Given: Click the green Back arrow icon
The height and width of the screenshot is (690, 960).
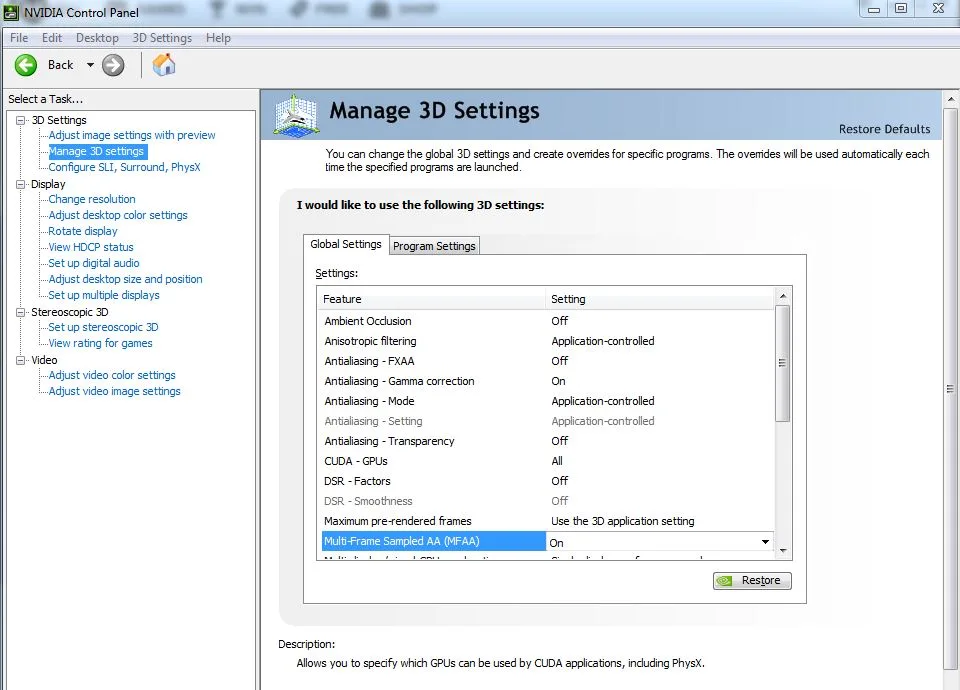Looking at the screenshot, I should tap(26, 65).
